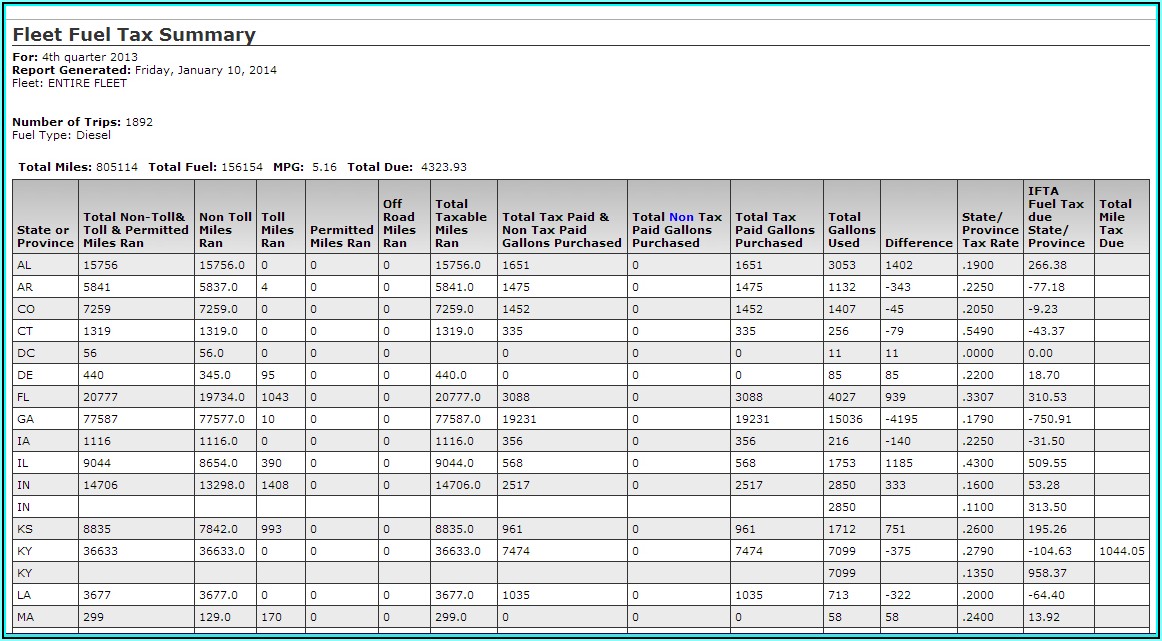Select the 'Permitted Miles Ran' column header

[x=340, y=236]
